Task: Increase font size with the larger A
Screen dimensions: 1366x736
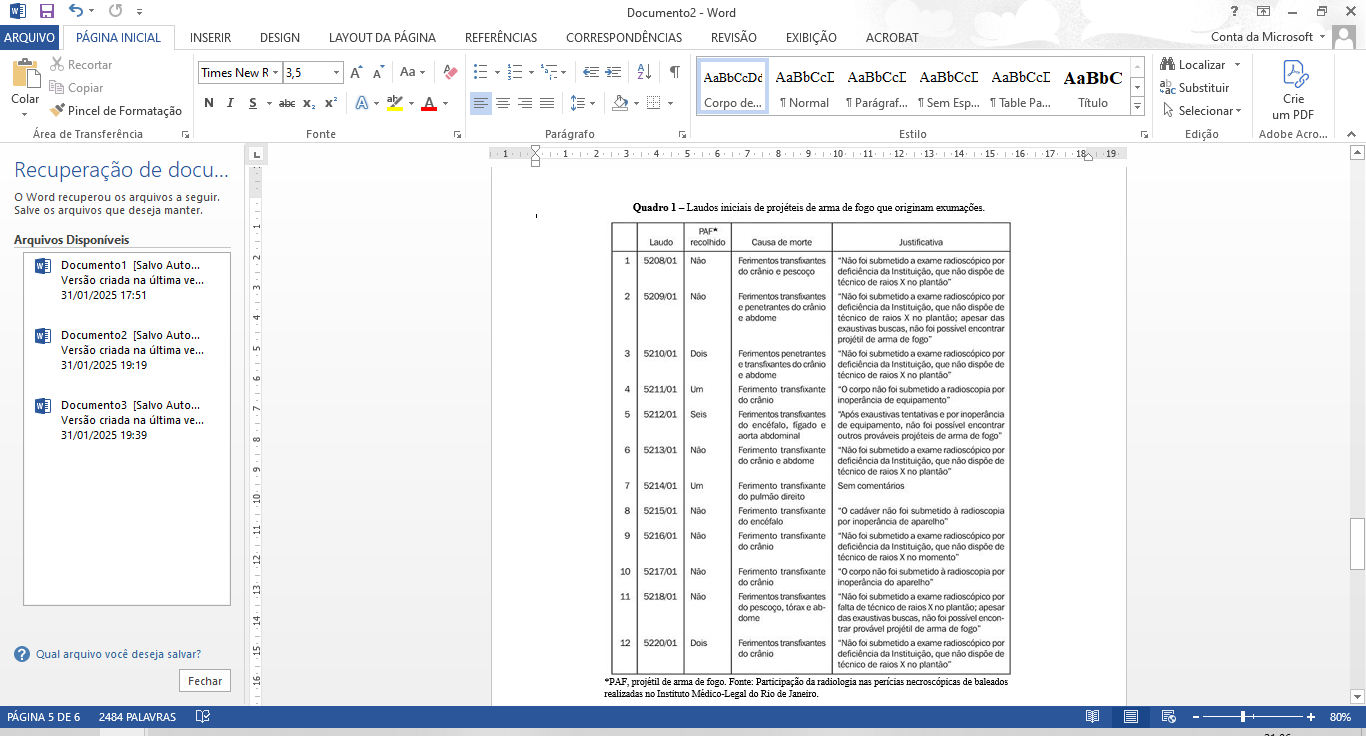Action: pyautogui.click(x=356, y=73)
